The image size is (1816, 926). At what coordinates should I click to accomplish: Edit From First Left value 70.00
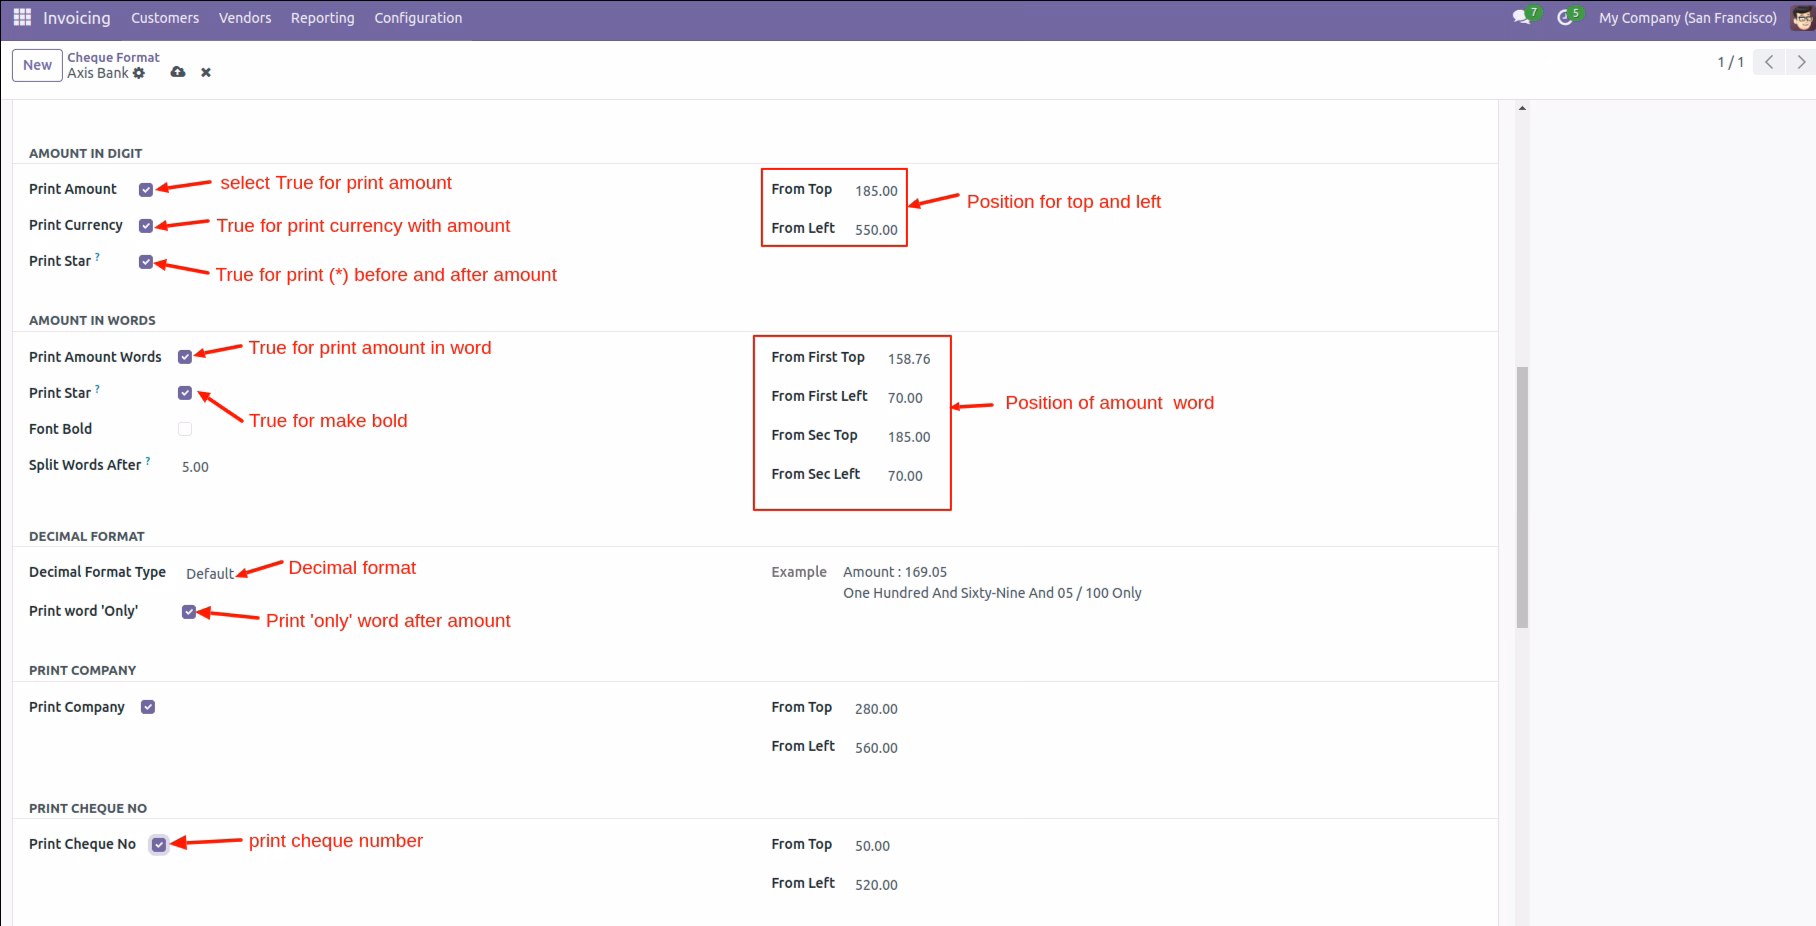(x=906, y=398)
